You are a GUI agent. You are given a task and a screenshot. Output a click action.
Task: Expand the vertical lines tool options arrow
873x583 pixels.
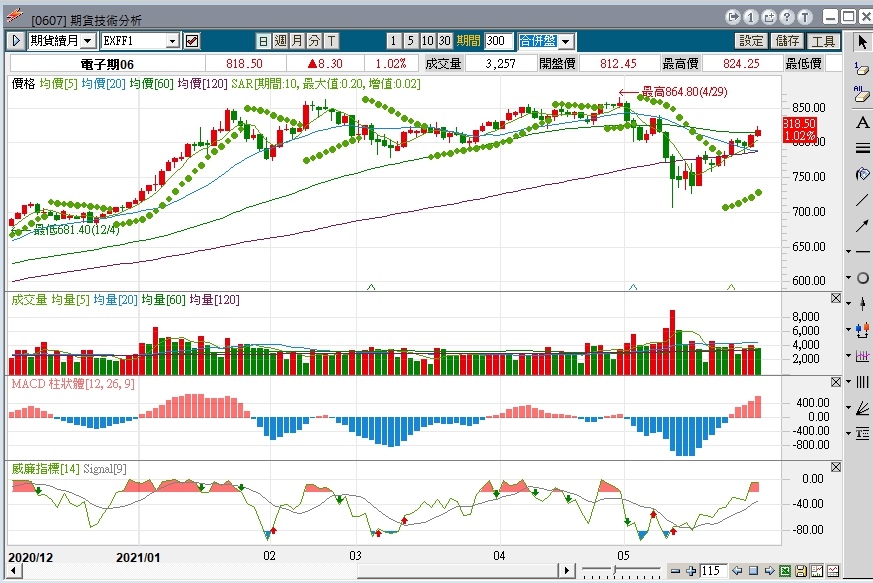click(849, 381)
